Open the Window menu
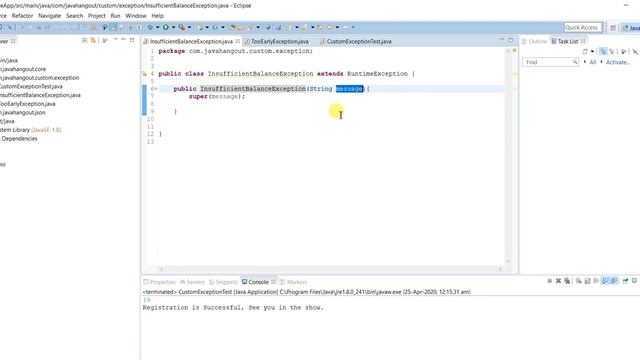 click(x=136, y=16)
